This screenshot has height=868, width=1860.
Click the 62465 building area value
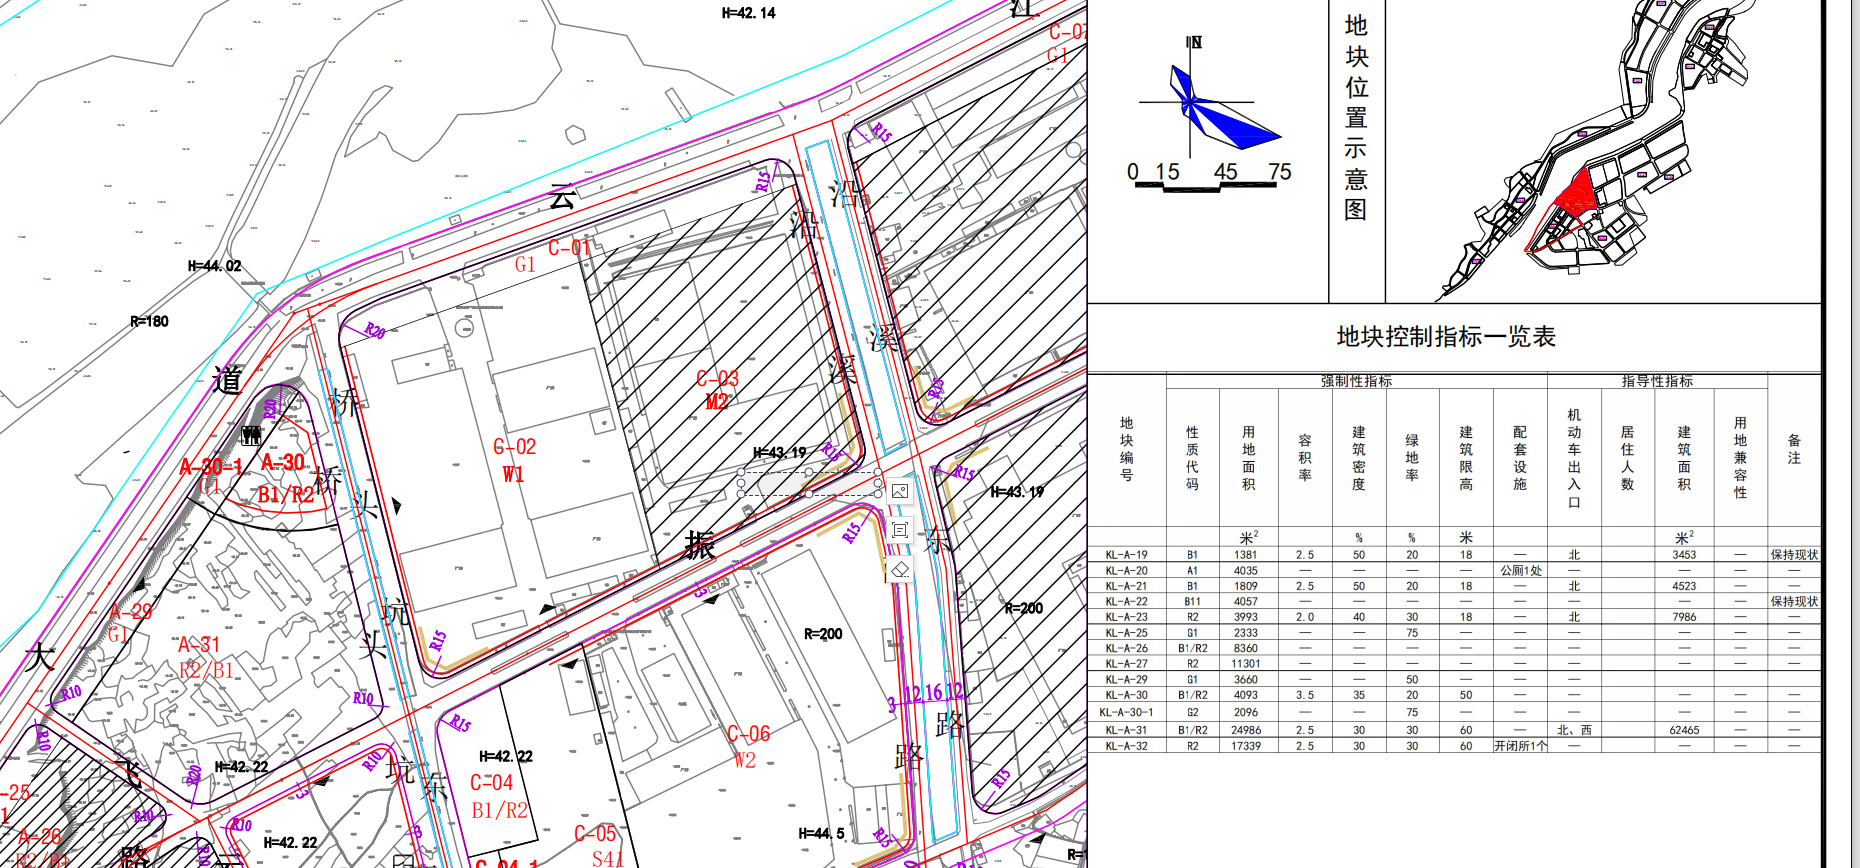tap(1684, 730)
